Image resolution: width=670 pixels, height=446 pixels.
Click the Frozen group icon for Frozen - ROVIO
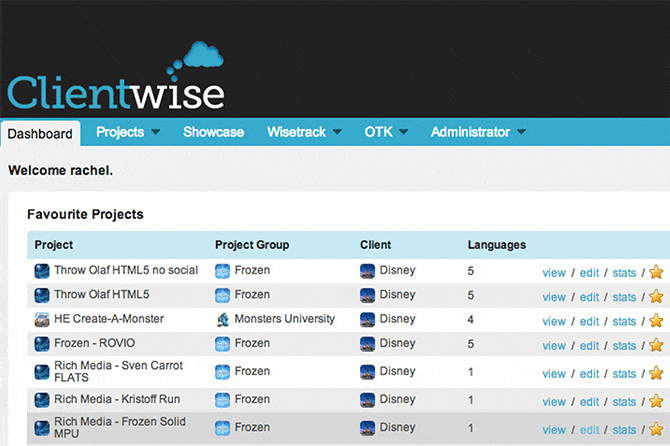click(x=223, y=345)
